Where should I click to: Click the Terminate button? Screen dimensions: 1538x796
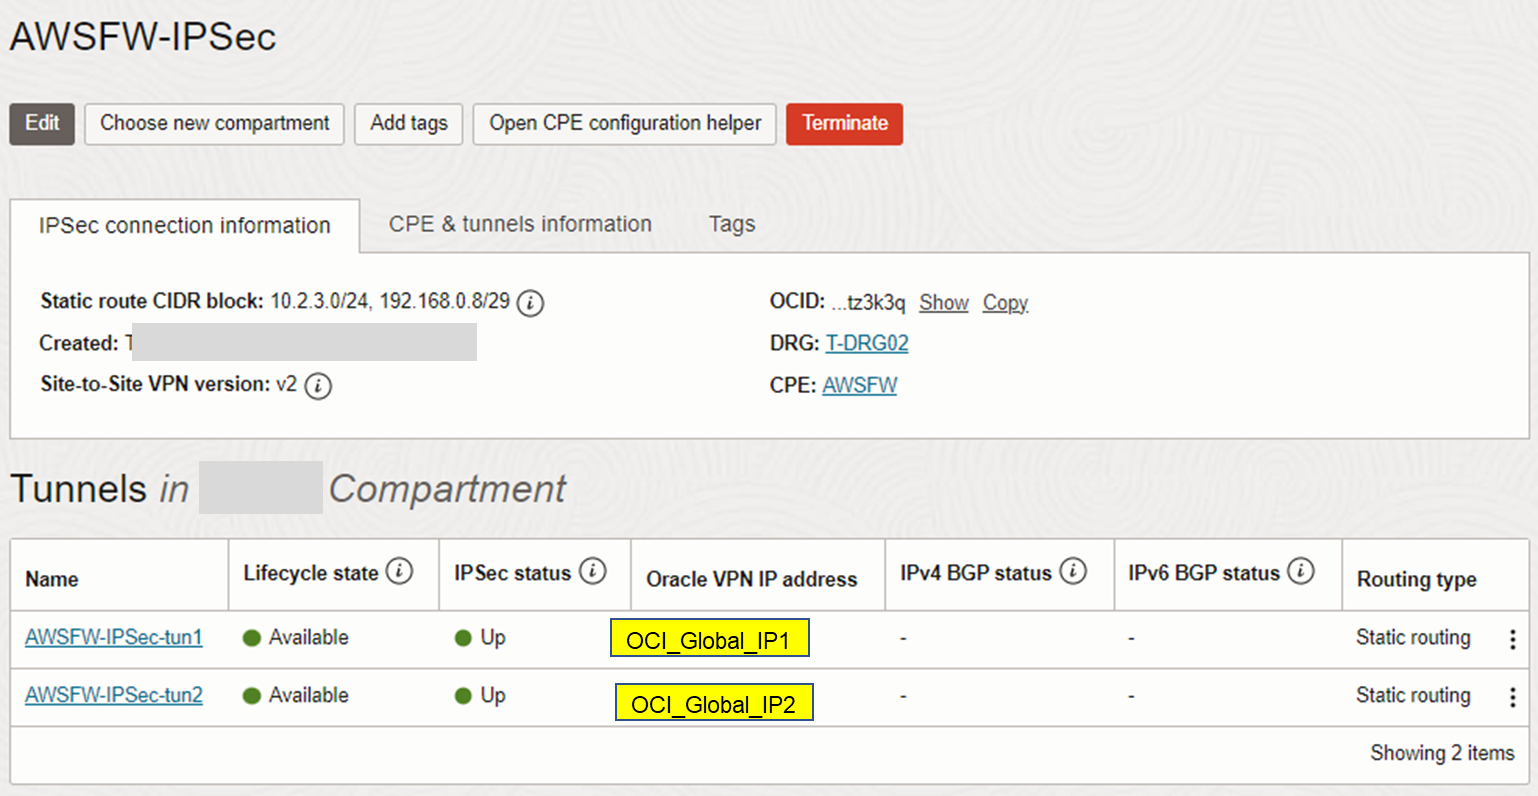844,124
